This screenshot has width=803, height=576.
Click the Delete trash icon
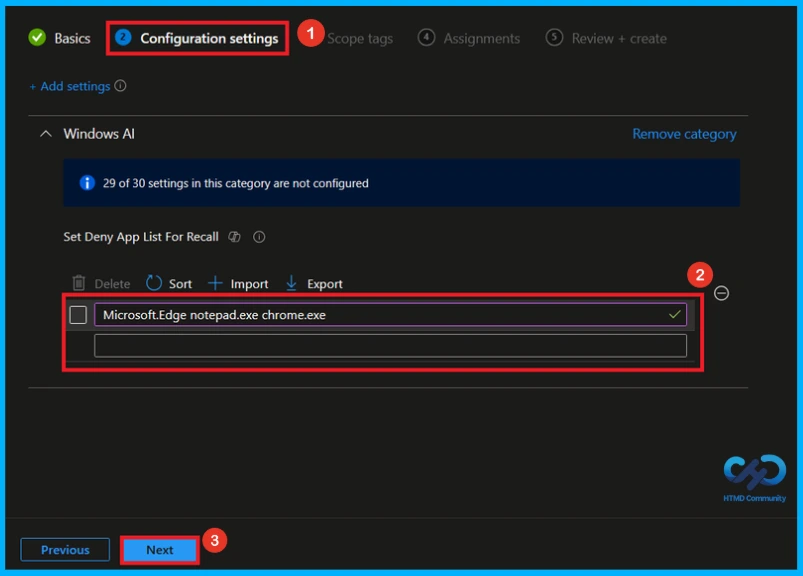[x=79, y=283]
